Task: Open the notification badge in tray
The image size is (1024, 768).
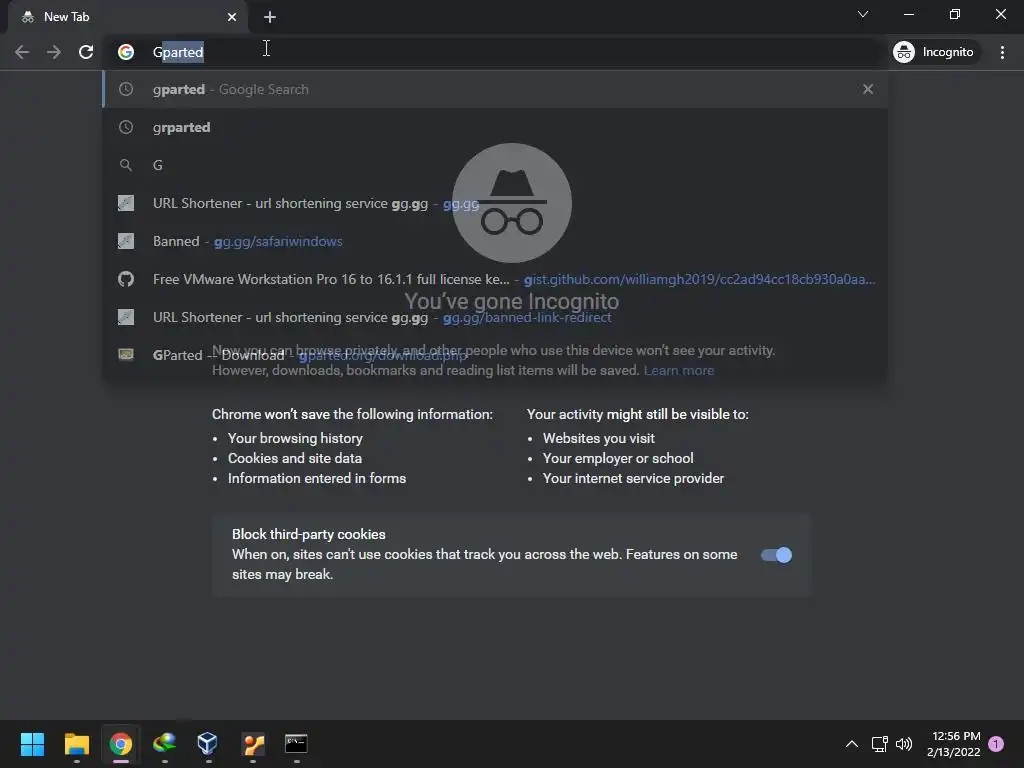Action: coord(996,744)
